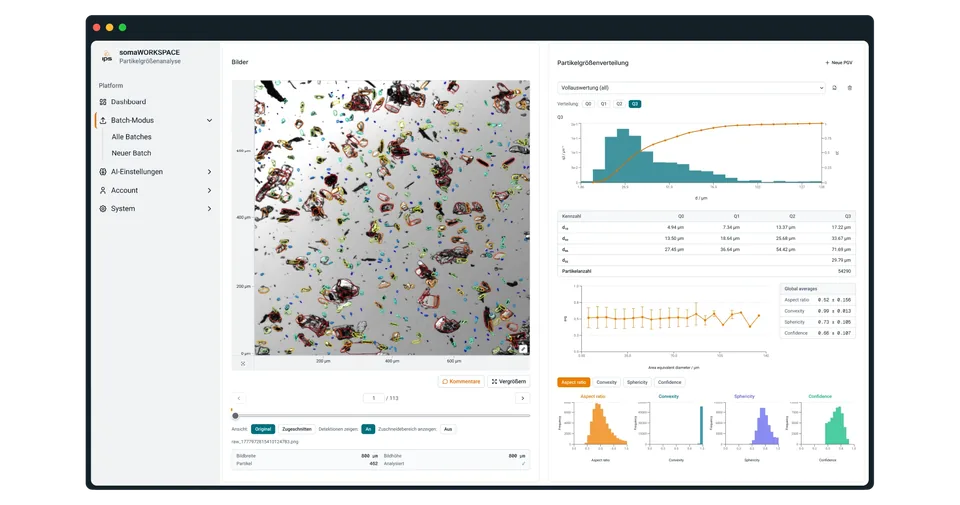
Task: Toggle Zuschneidebereich anzeigen 'Aus' switch
Action: [448, 429]
